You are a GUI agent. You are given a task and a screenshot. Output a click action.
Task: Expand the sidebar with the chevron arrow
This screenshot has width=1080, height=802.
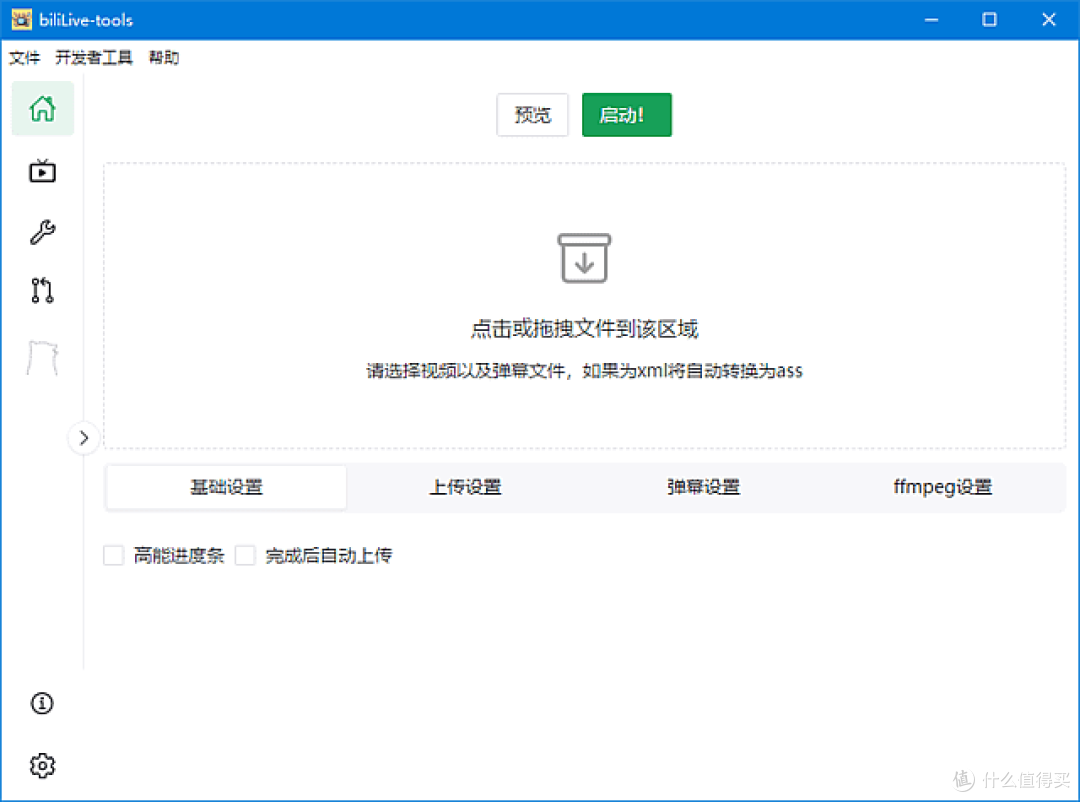(84, 438)
